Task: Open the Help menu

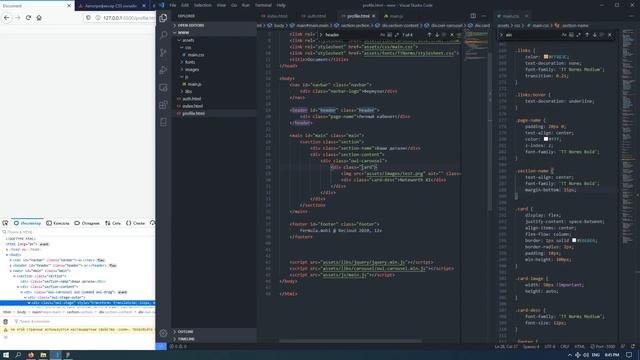Action: tap(281, 5)
